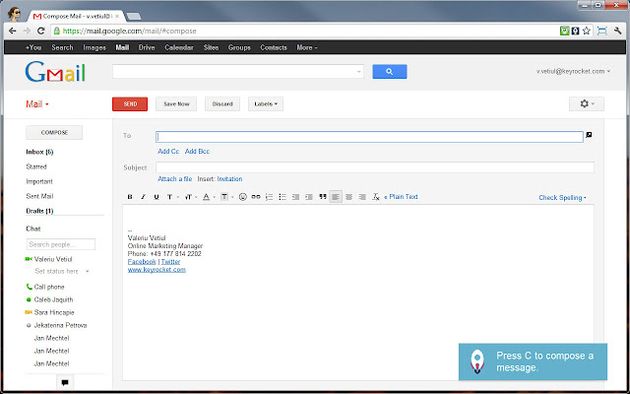Increase indent with the indent more icon
The height and width of the screenshot is (394, 630).
[309, 197]
